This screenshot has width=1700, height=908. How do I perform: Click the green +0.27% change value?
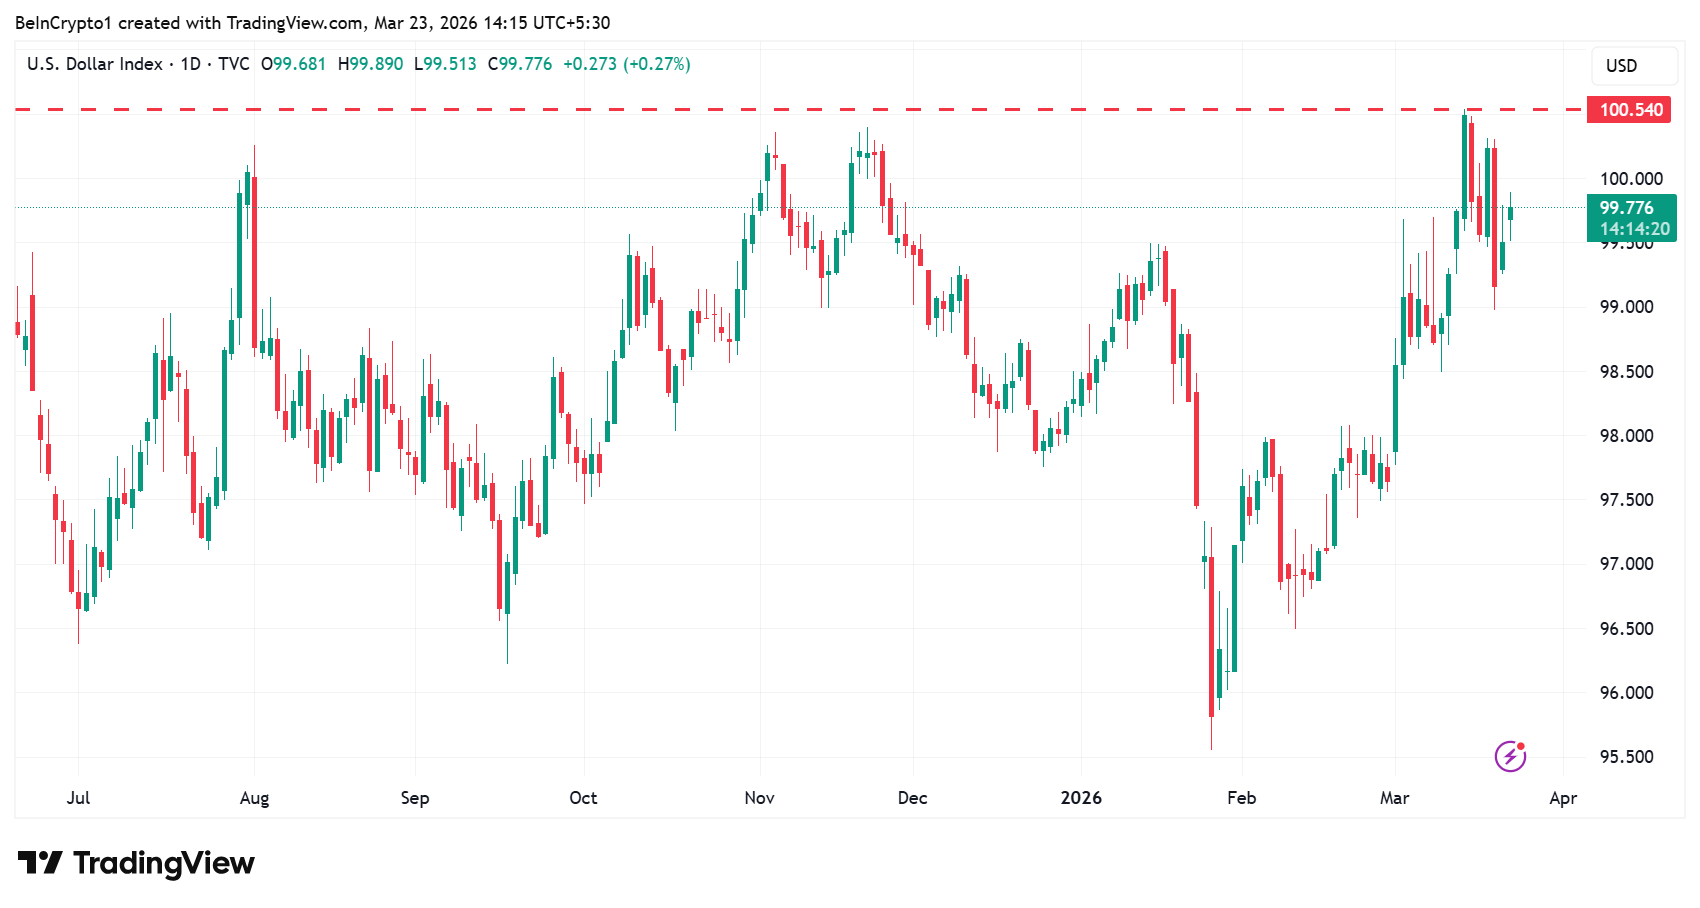pyautogui.click(x=655, y=63)
